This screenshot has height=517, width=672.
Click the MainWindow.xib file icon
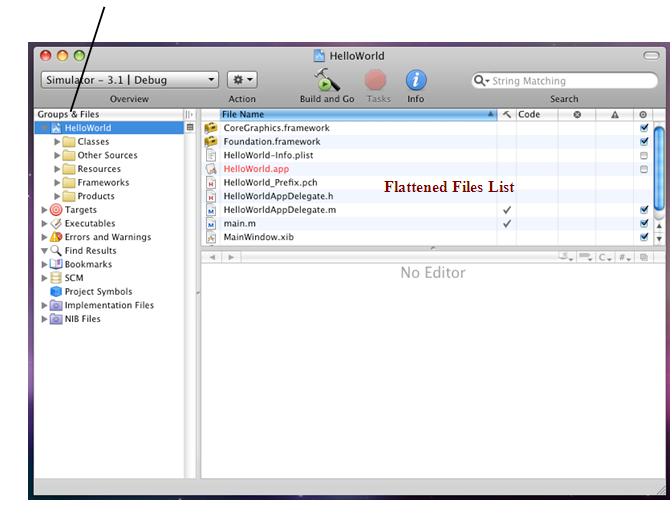coord(211,237)
